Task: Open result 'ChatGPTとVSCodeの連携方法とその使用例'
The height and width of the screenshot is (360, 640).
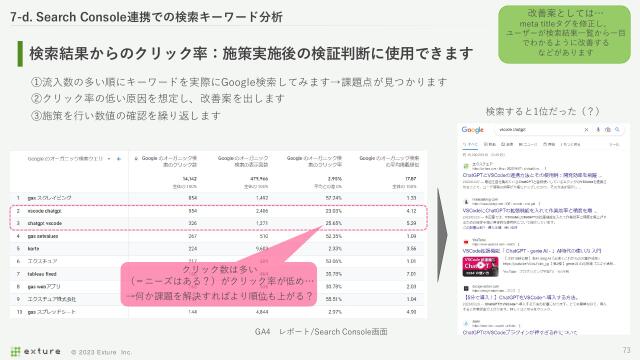Action: (532, 175)
